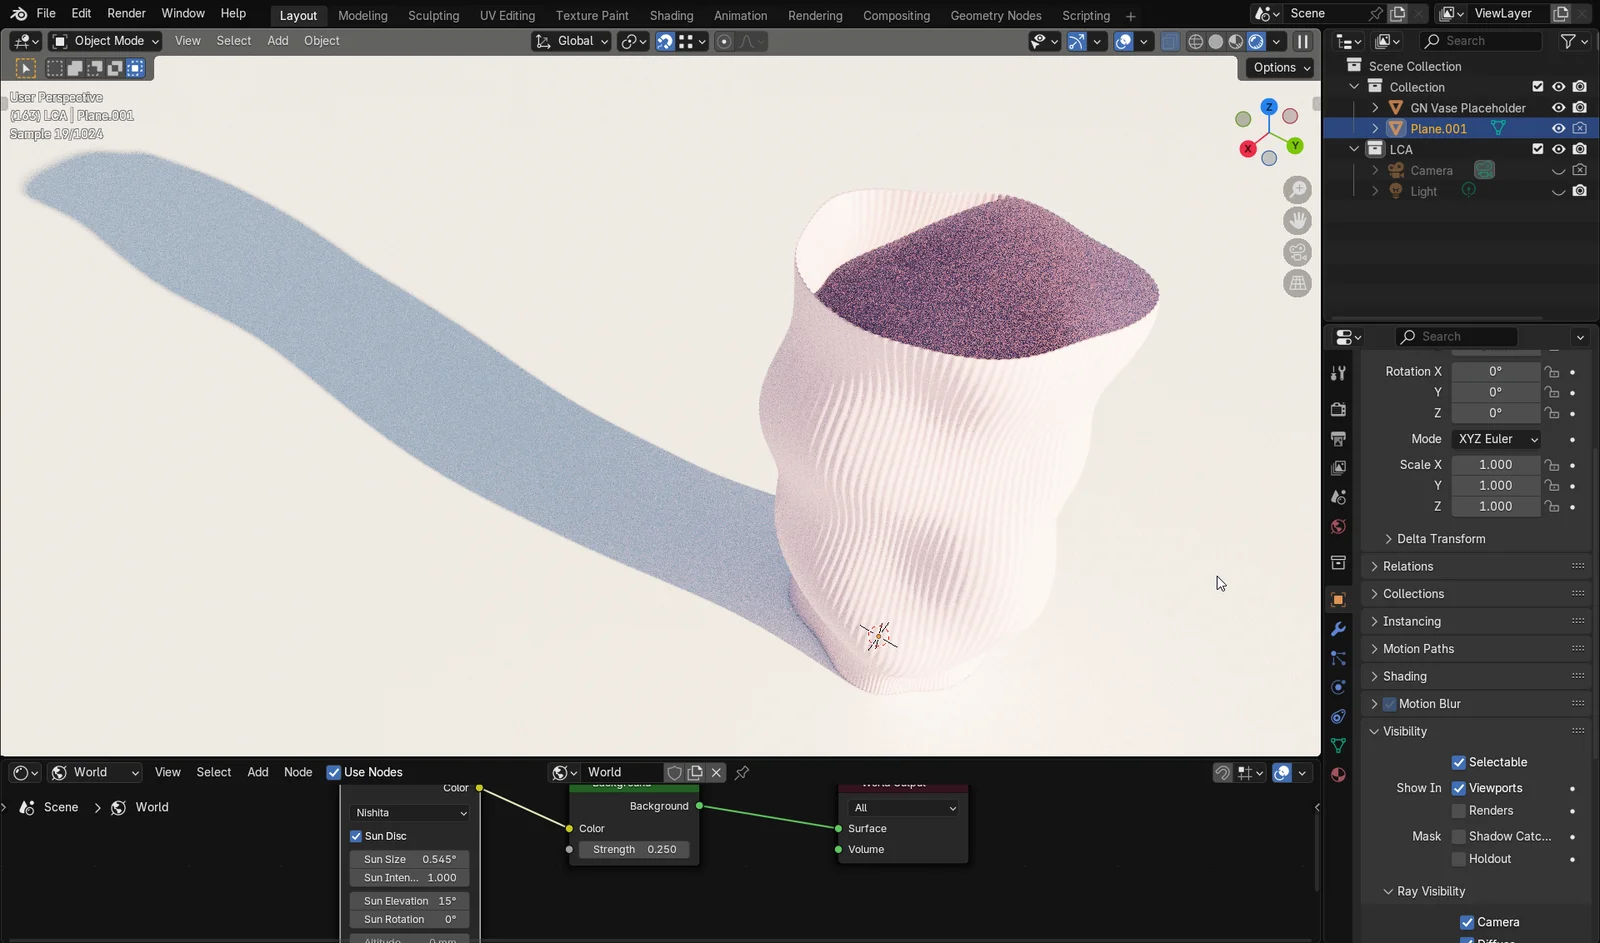Enable the snap magnet in the viewport header
Viewport: 1600px width, 943px height.
(x=664, y=41)
